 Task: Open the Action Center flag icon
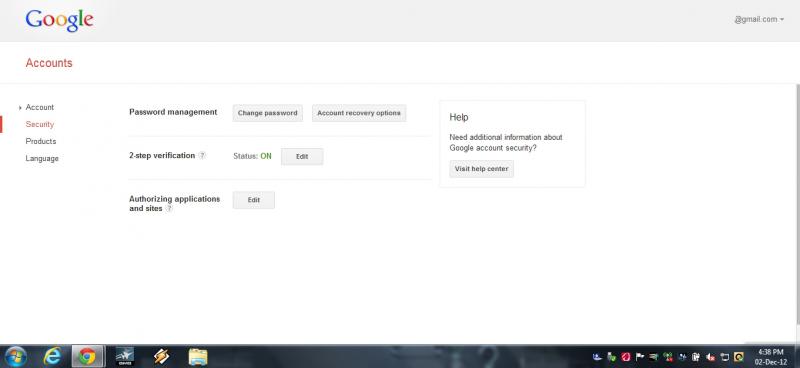639,357
